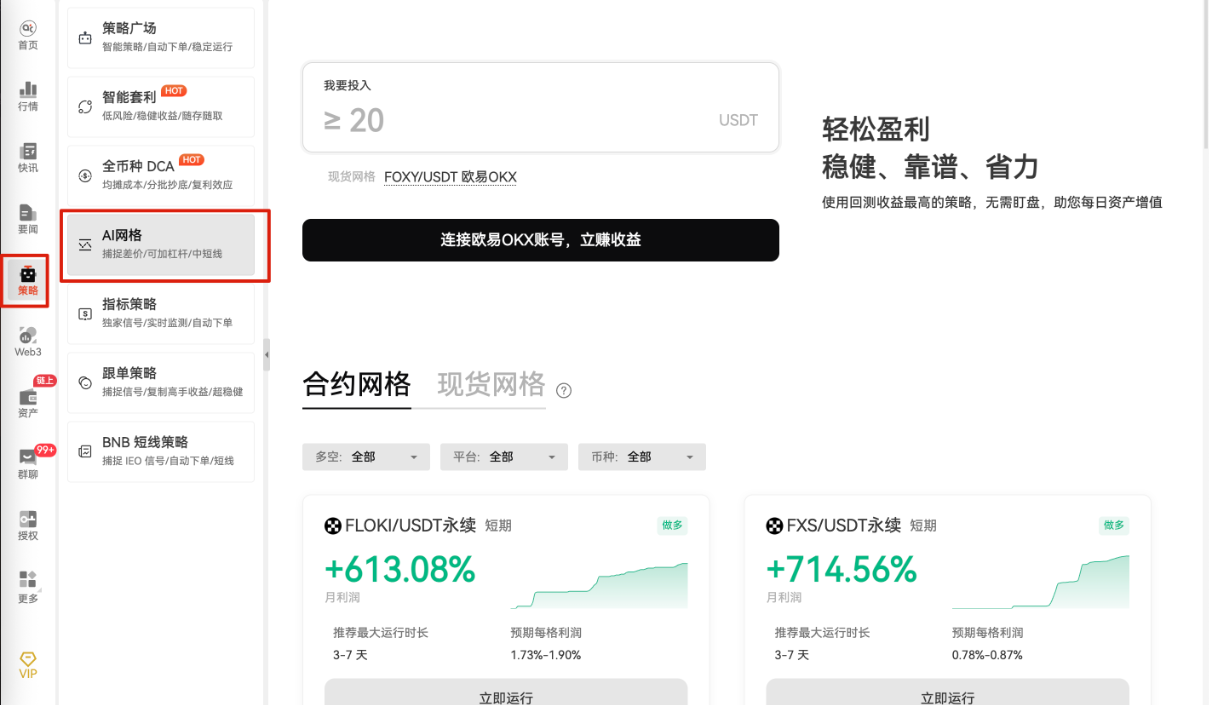Image resolution: width=1209 pixels, height=705 pixels.
Task: Click the 做多 tag on FXS card
Action: click(1114, 525)
